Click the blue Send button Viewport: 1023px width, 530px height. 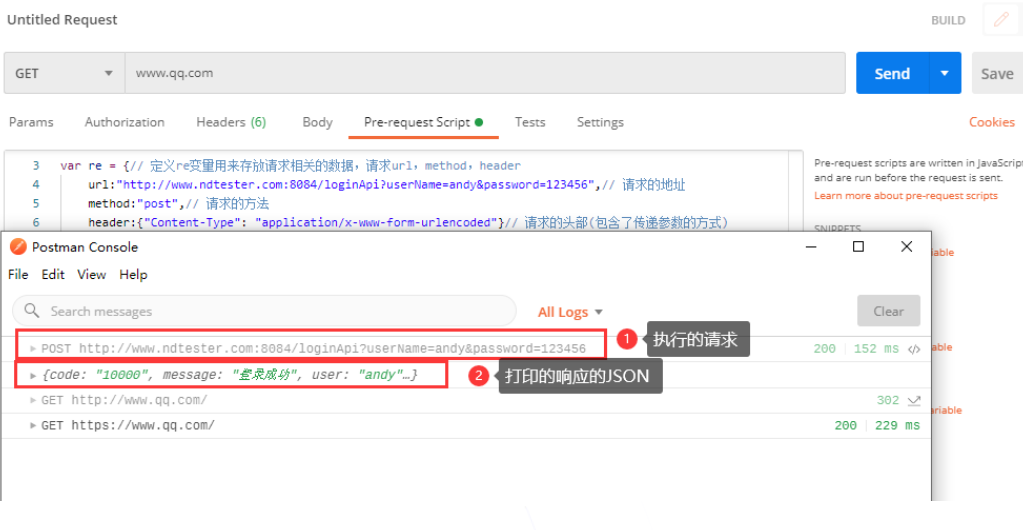(x=892, y=73)
